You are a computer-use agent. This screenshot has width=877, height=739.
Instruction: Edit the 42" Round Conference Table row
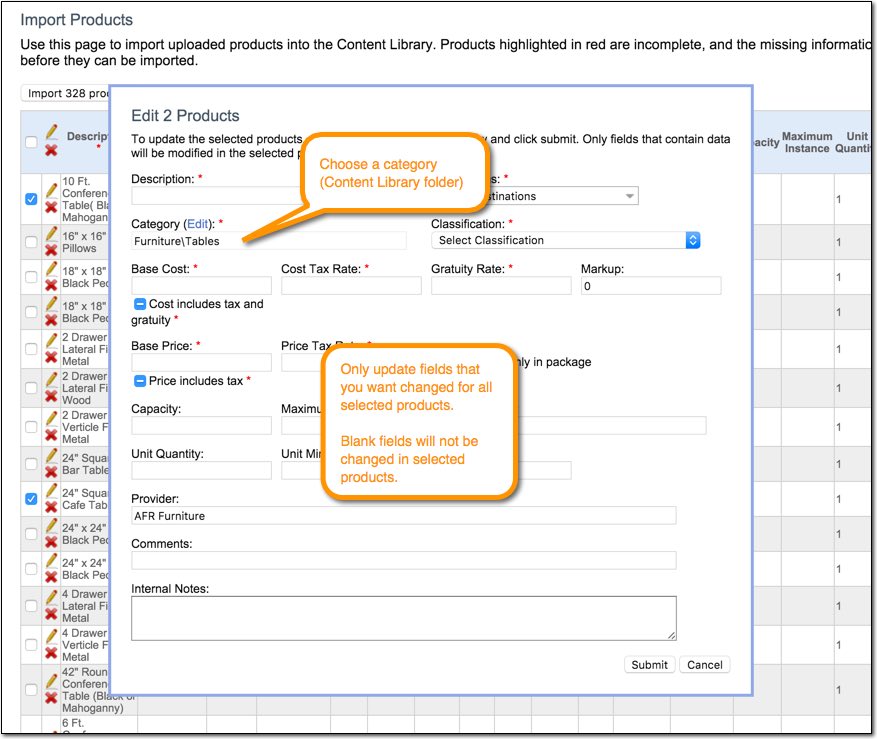pos(51,681)
